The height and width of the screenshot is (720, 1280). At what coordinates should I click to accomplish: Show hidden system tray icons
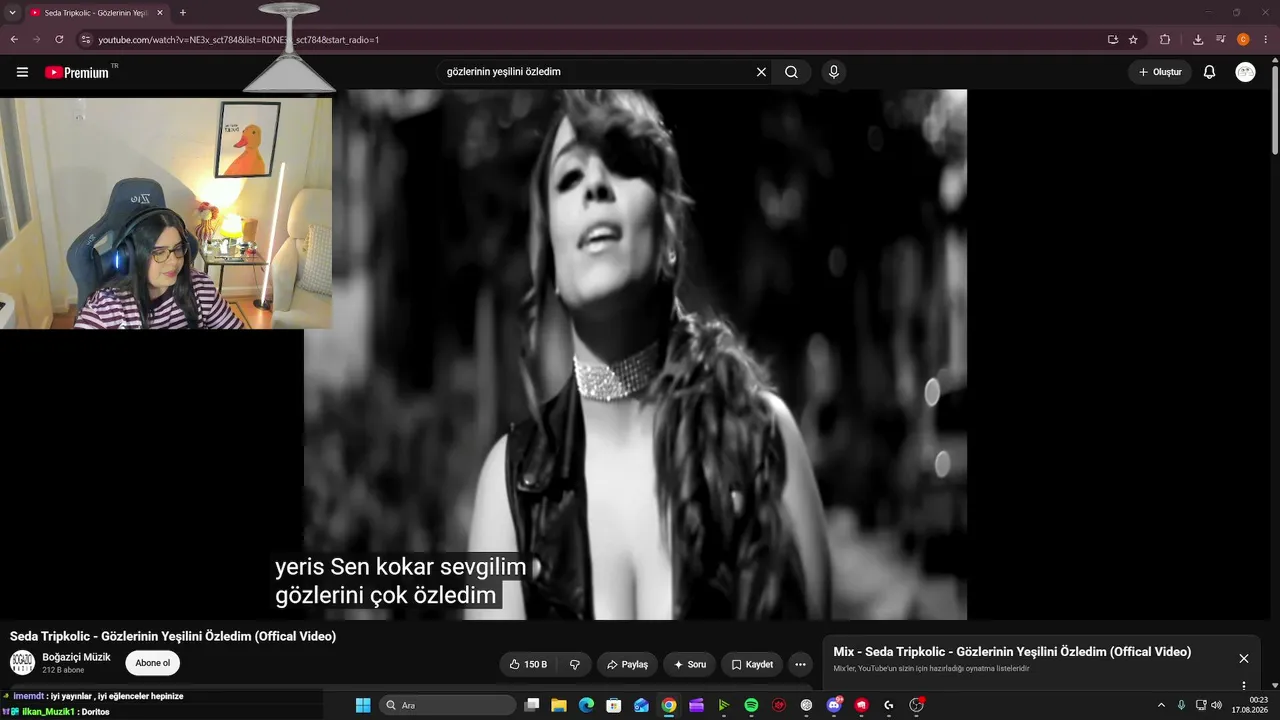point(1161,705)
